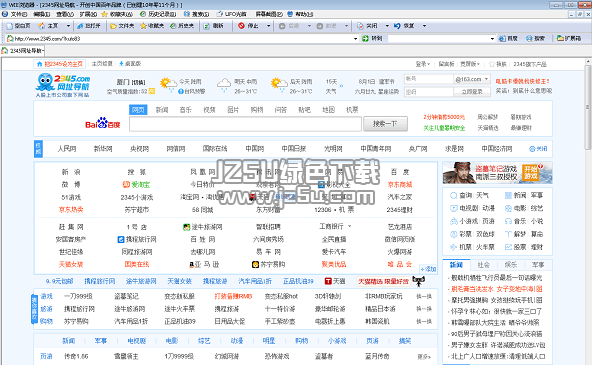This screenshot has height=365, width=592.
Task: Click the magnifier Search button in the search bar
Action: point(535,39)
